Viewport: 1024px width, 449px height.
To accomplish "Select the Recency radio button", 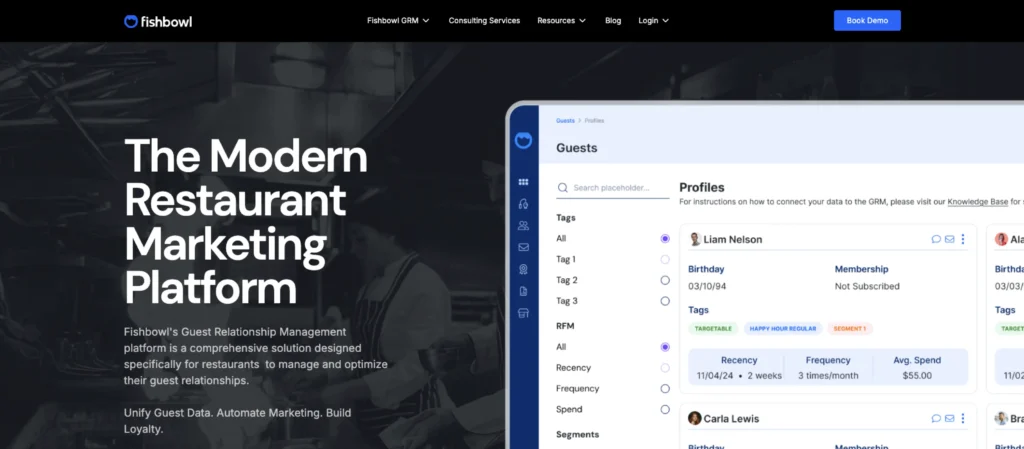I will click(665, 368).
